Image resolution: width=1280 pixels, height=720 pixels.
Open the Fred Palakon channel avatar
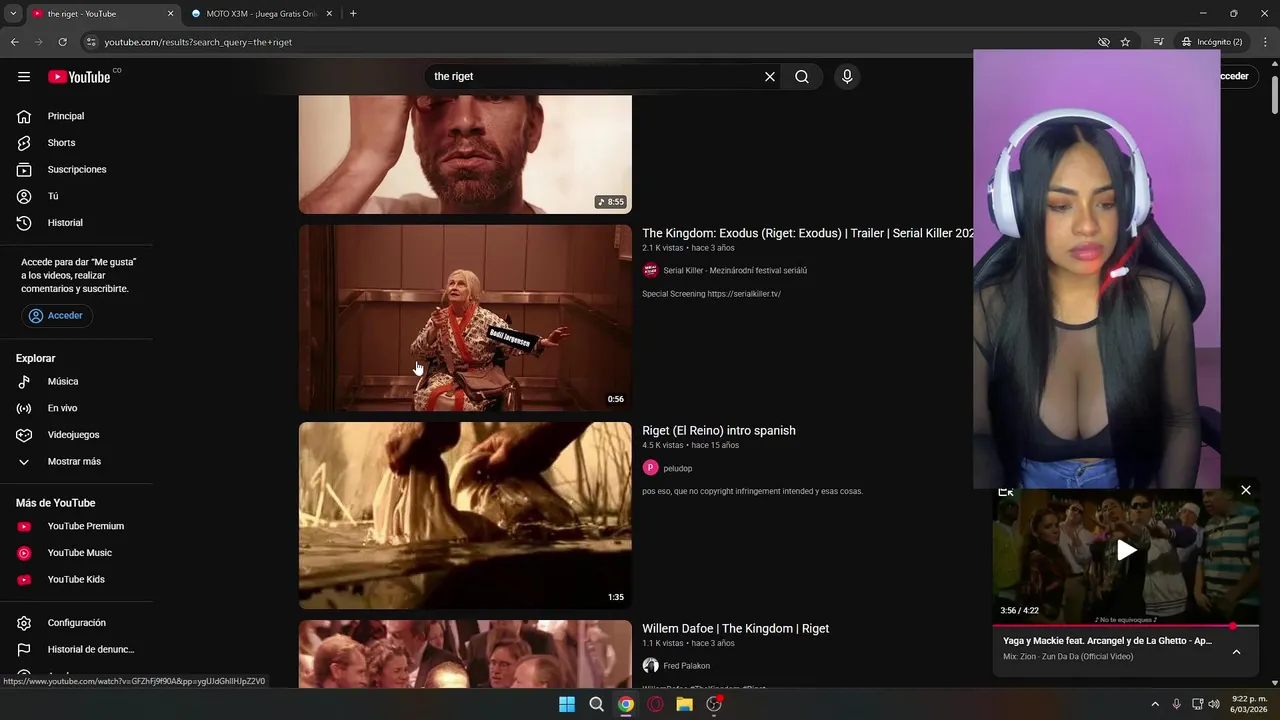pyautogui.click(x=650, y=666)
